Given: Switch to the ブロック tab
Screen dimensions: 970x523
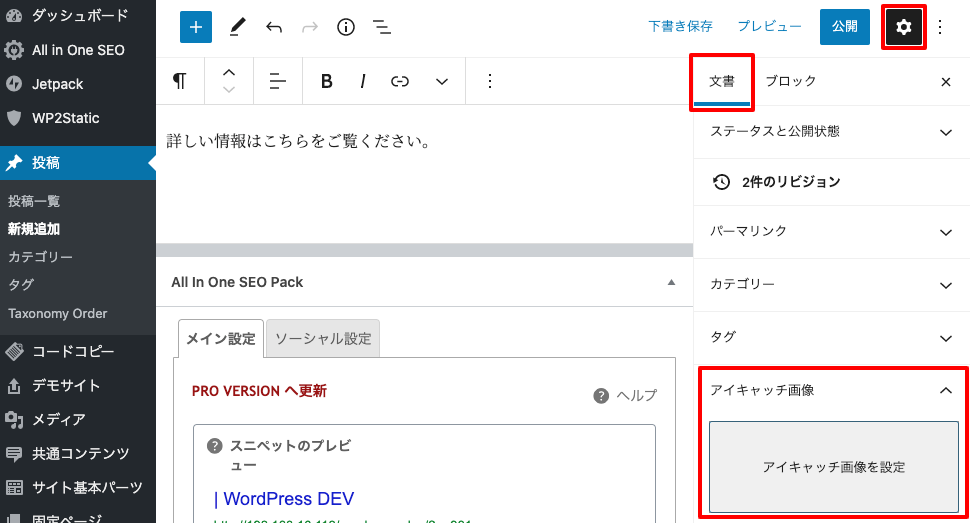Looking at the screenshot, I should [x=791, y=82].
